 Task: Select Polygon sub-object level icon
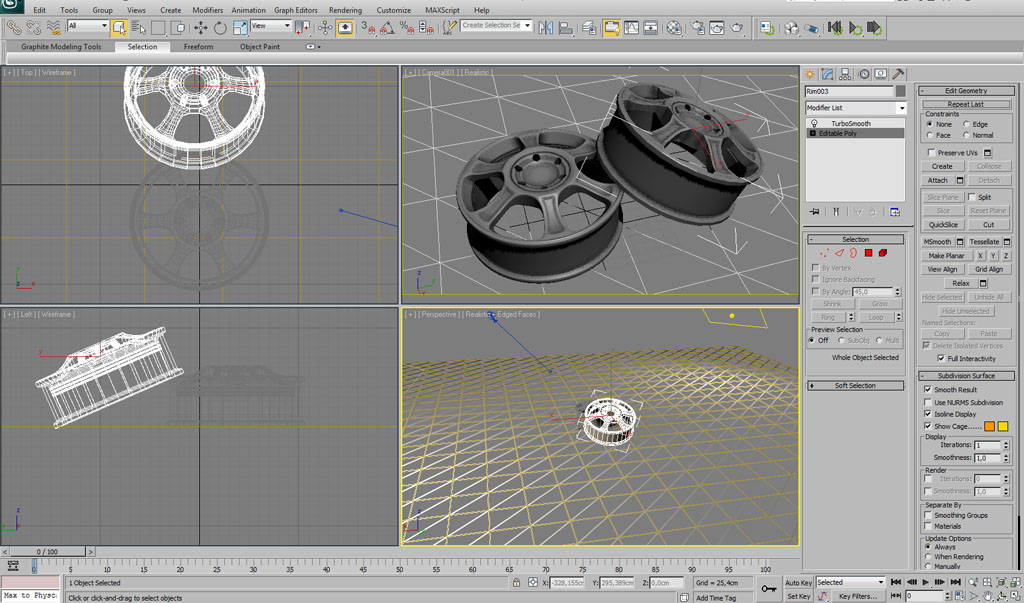click(869, 253)
